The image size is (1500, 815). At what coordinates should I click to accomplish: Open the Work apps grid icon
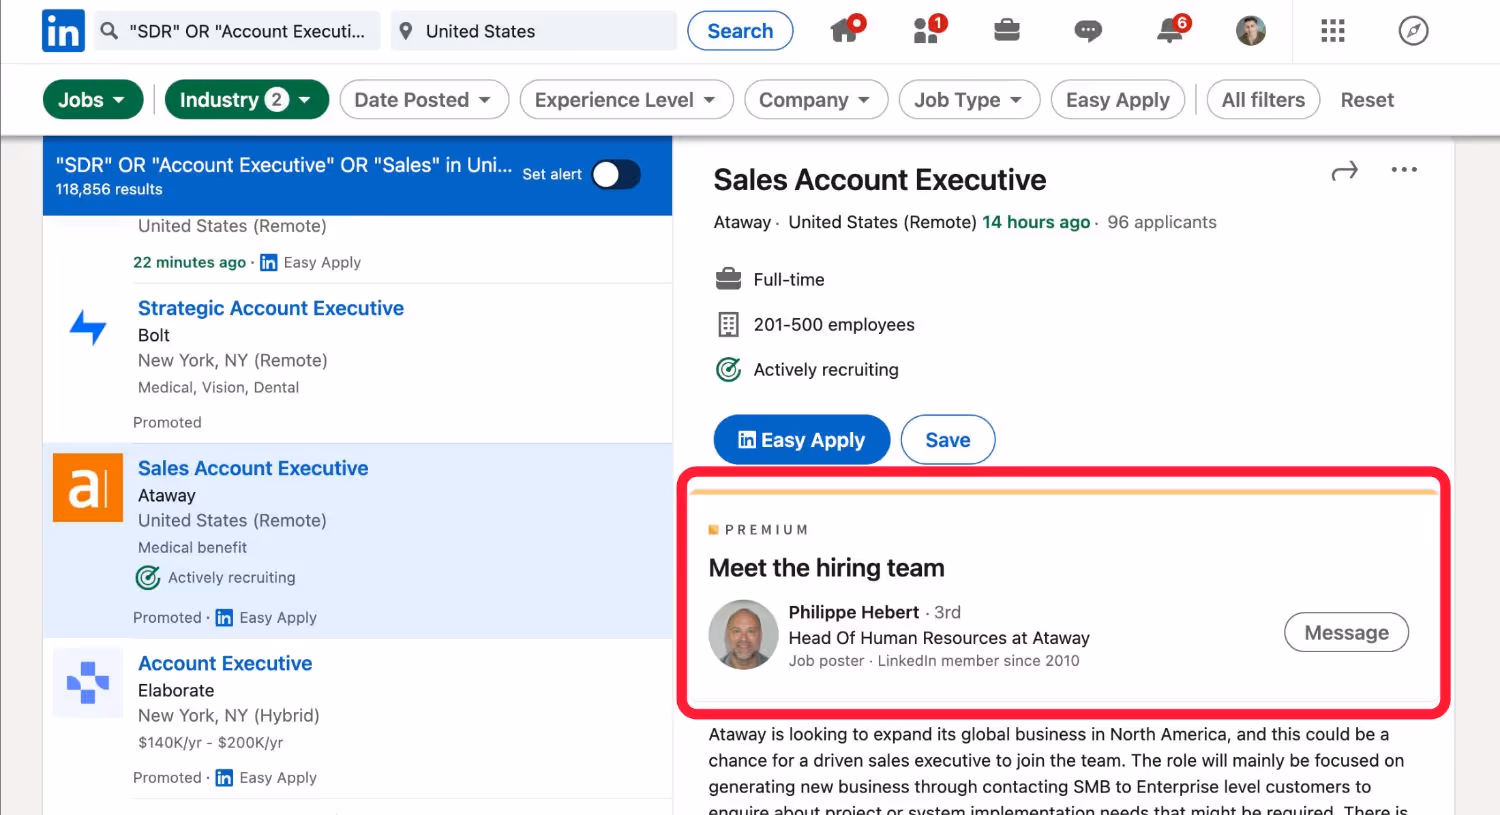[x=1332, y=31]
